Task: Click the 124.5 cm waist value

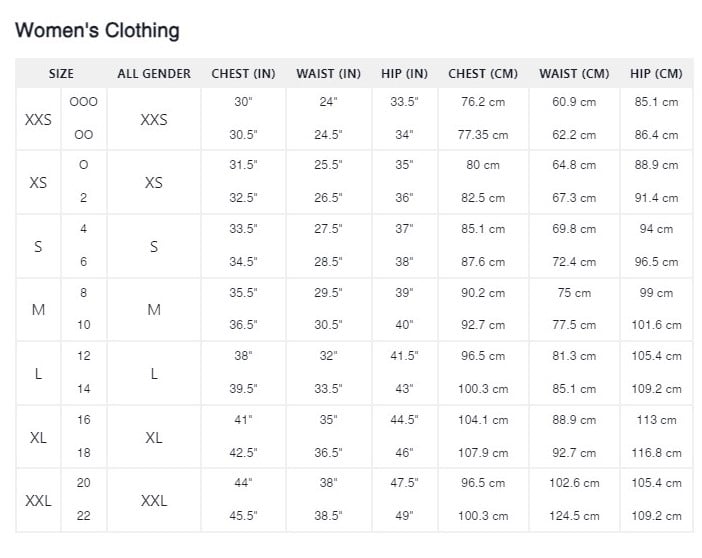Action: (574, 516)
